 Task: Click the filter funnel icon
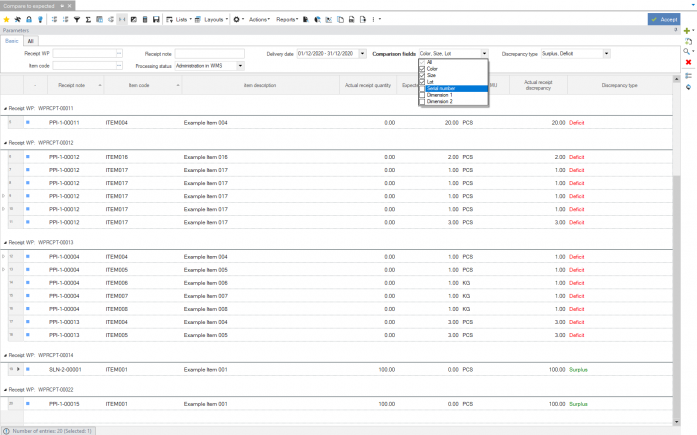[77, 20]
